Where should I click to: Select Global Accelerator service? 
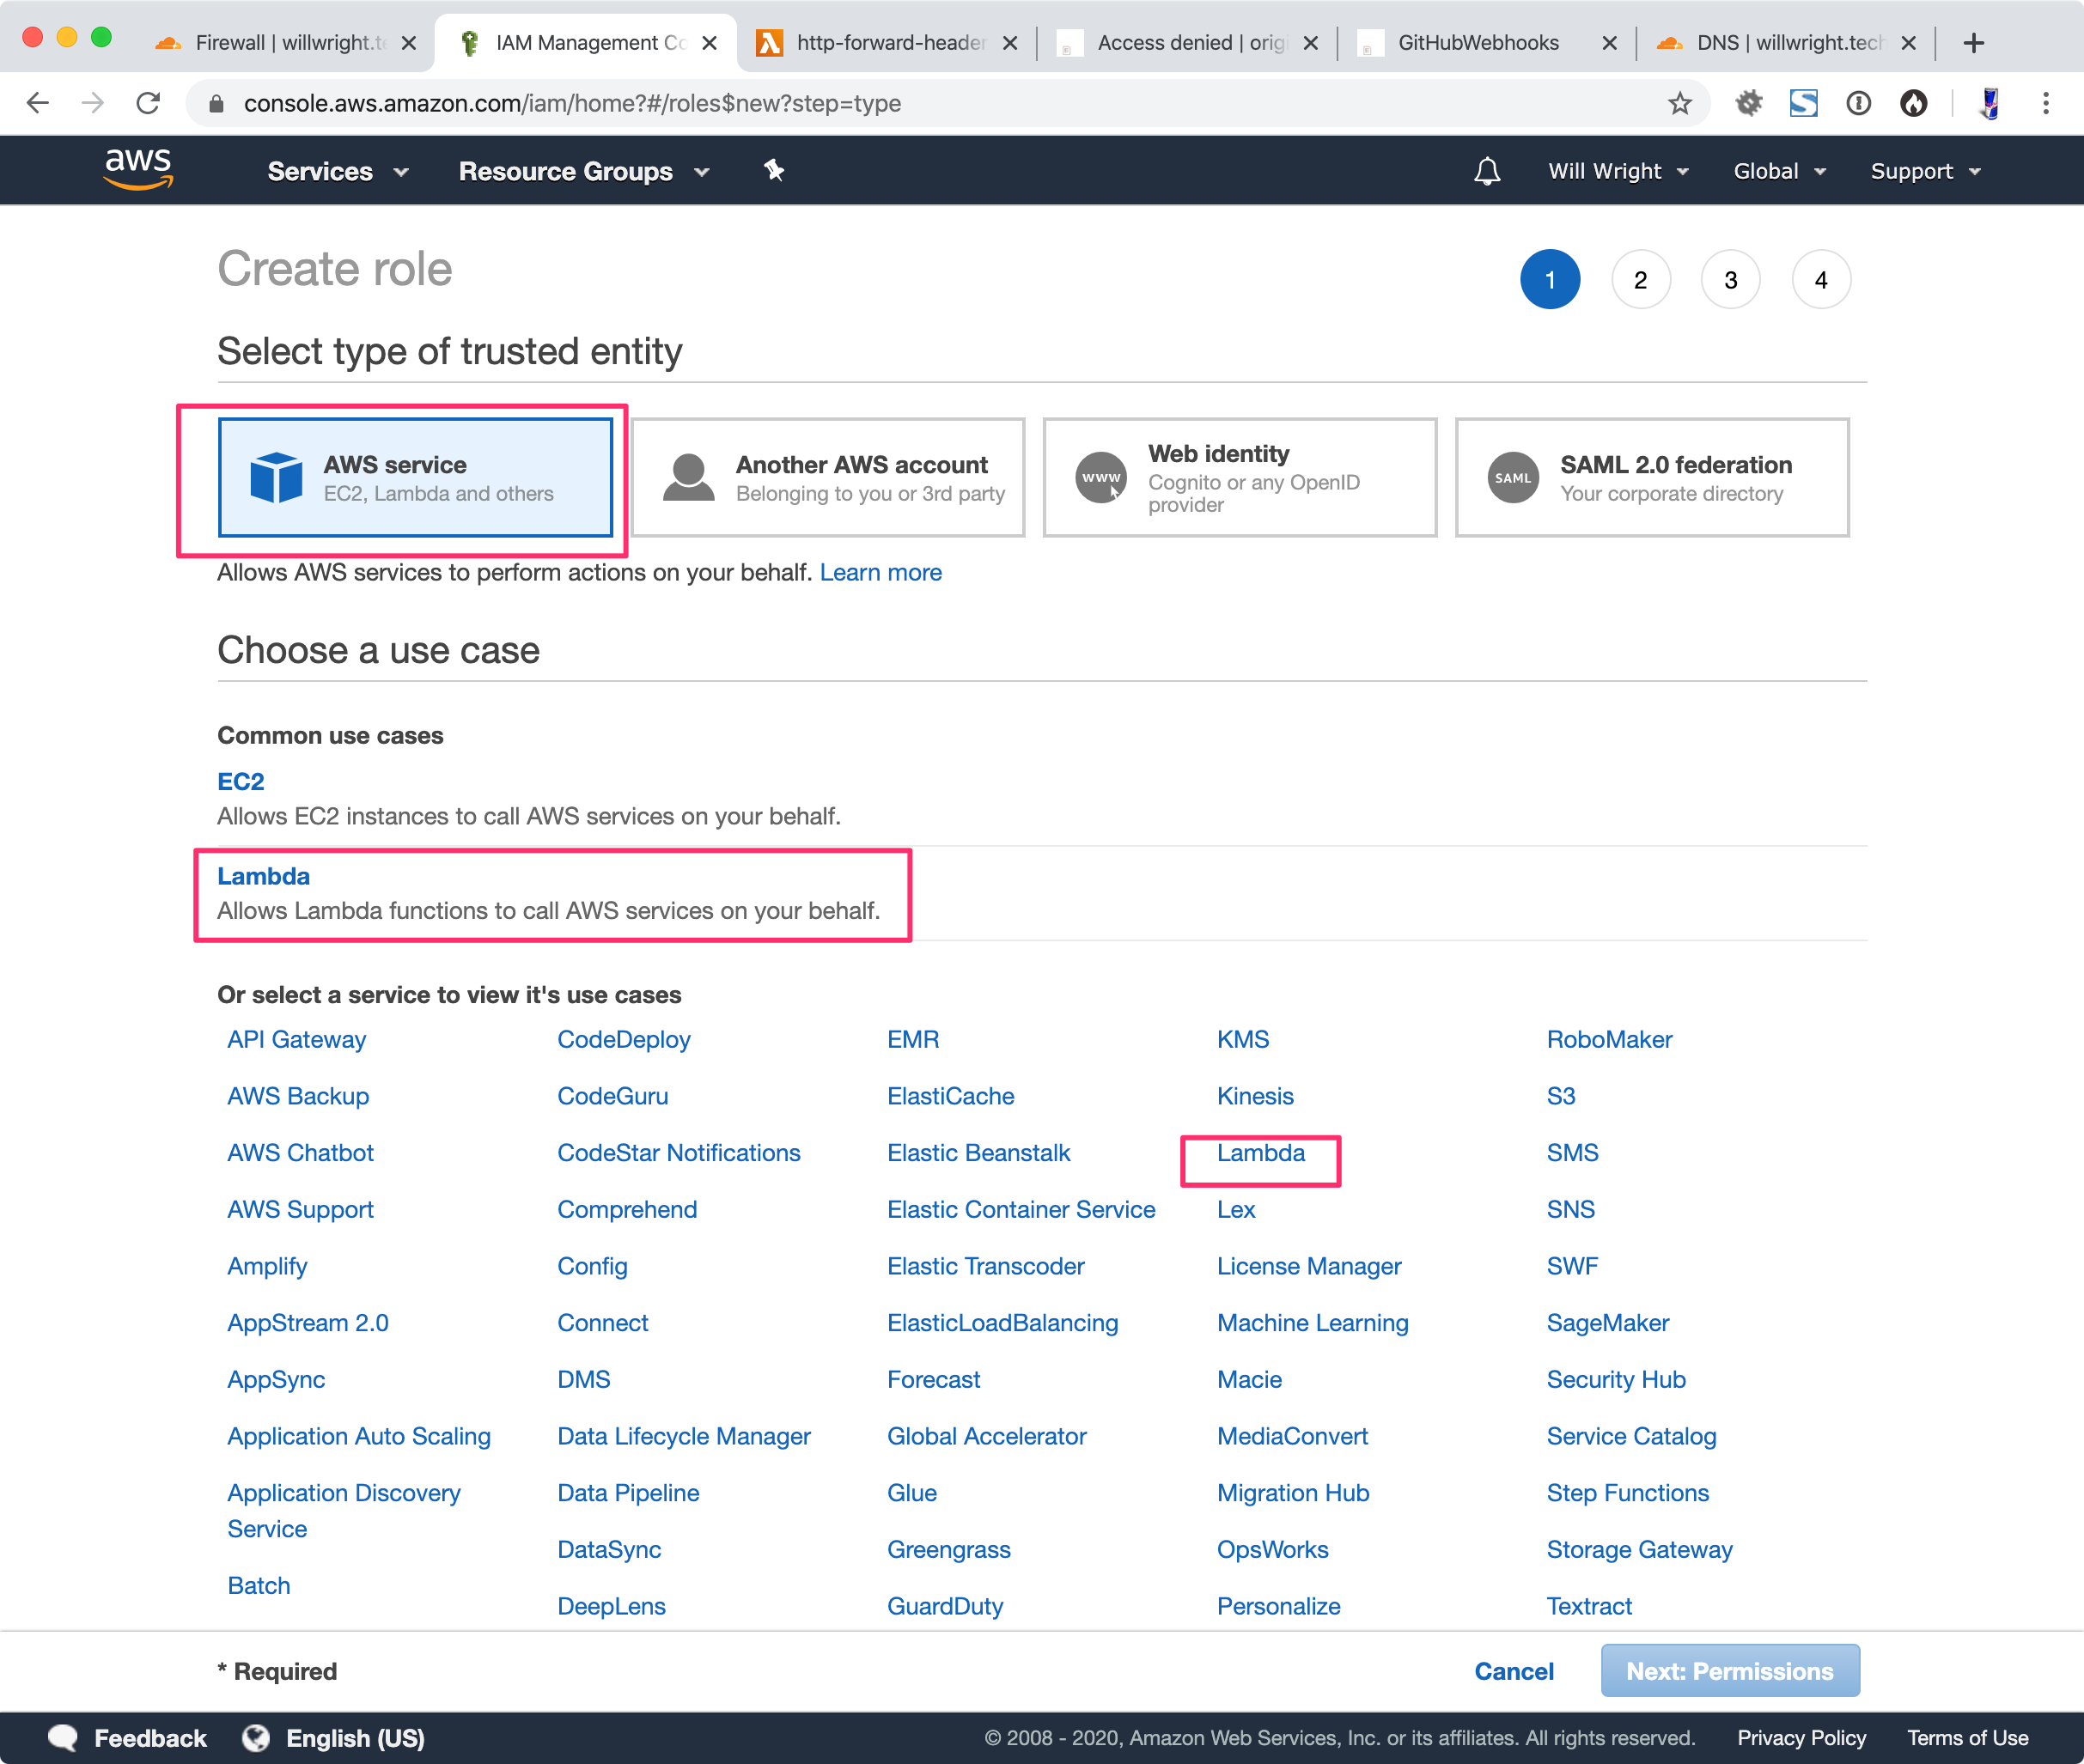click(987, 1436)
